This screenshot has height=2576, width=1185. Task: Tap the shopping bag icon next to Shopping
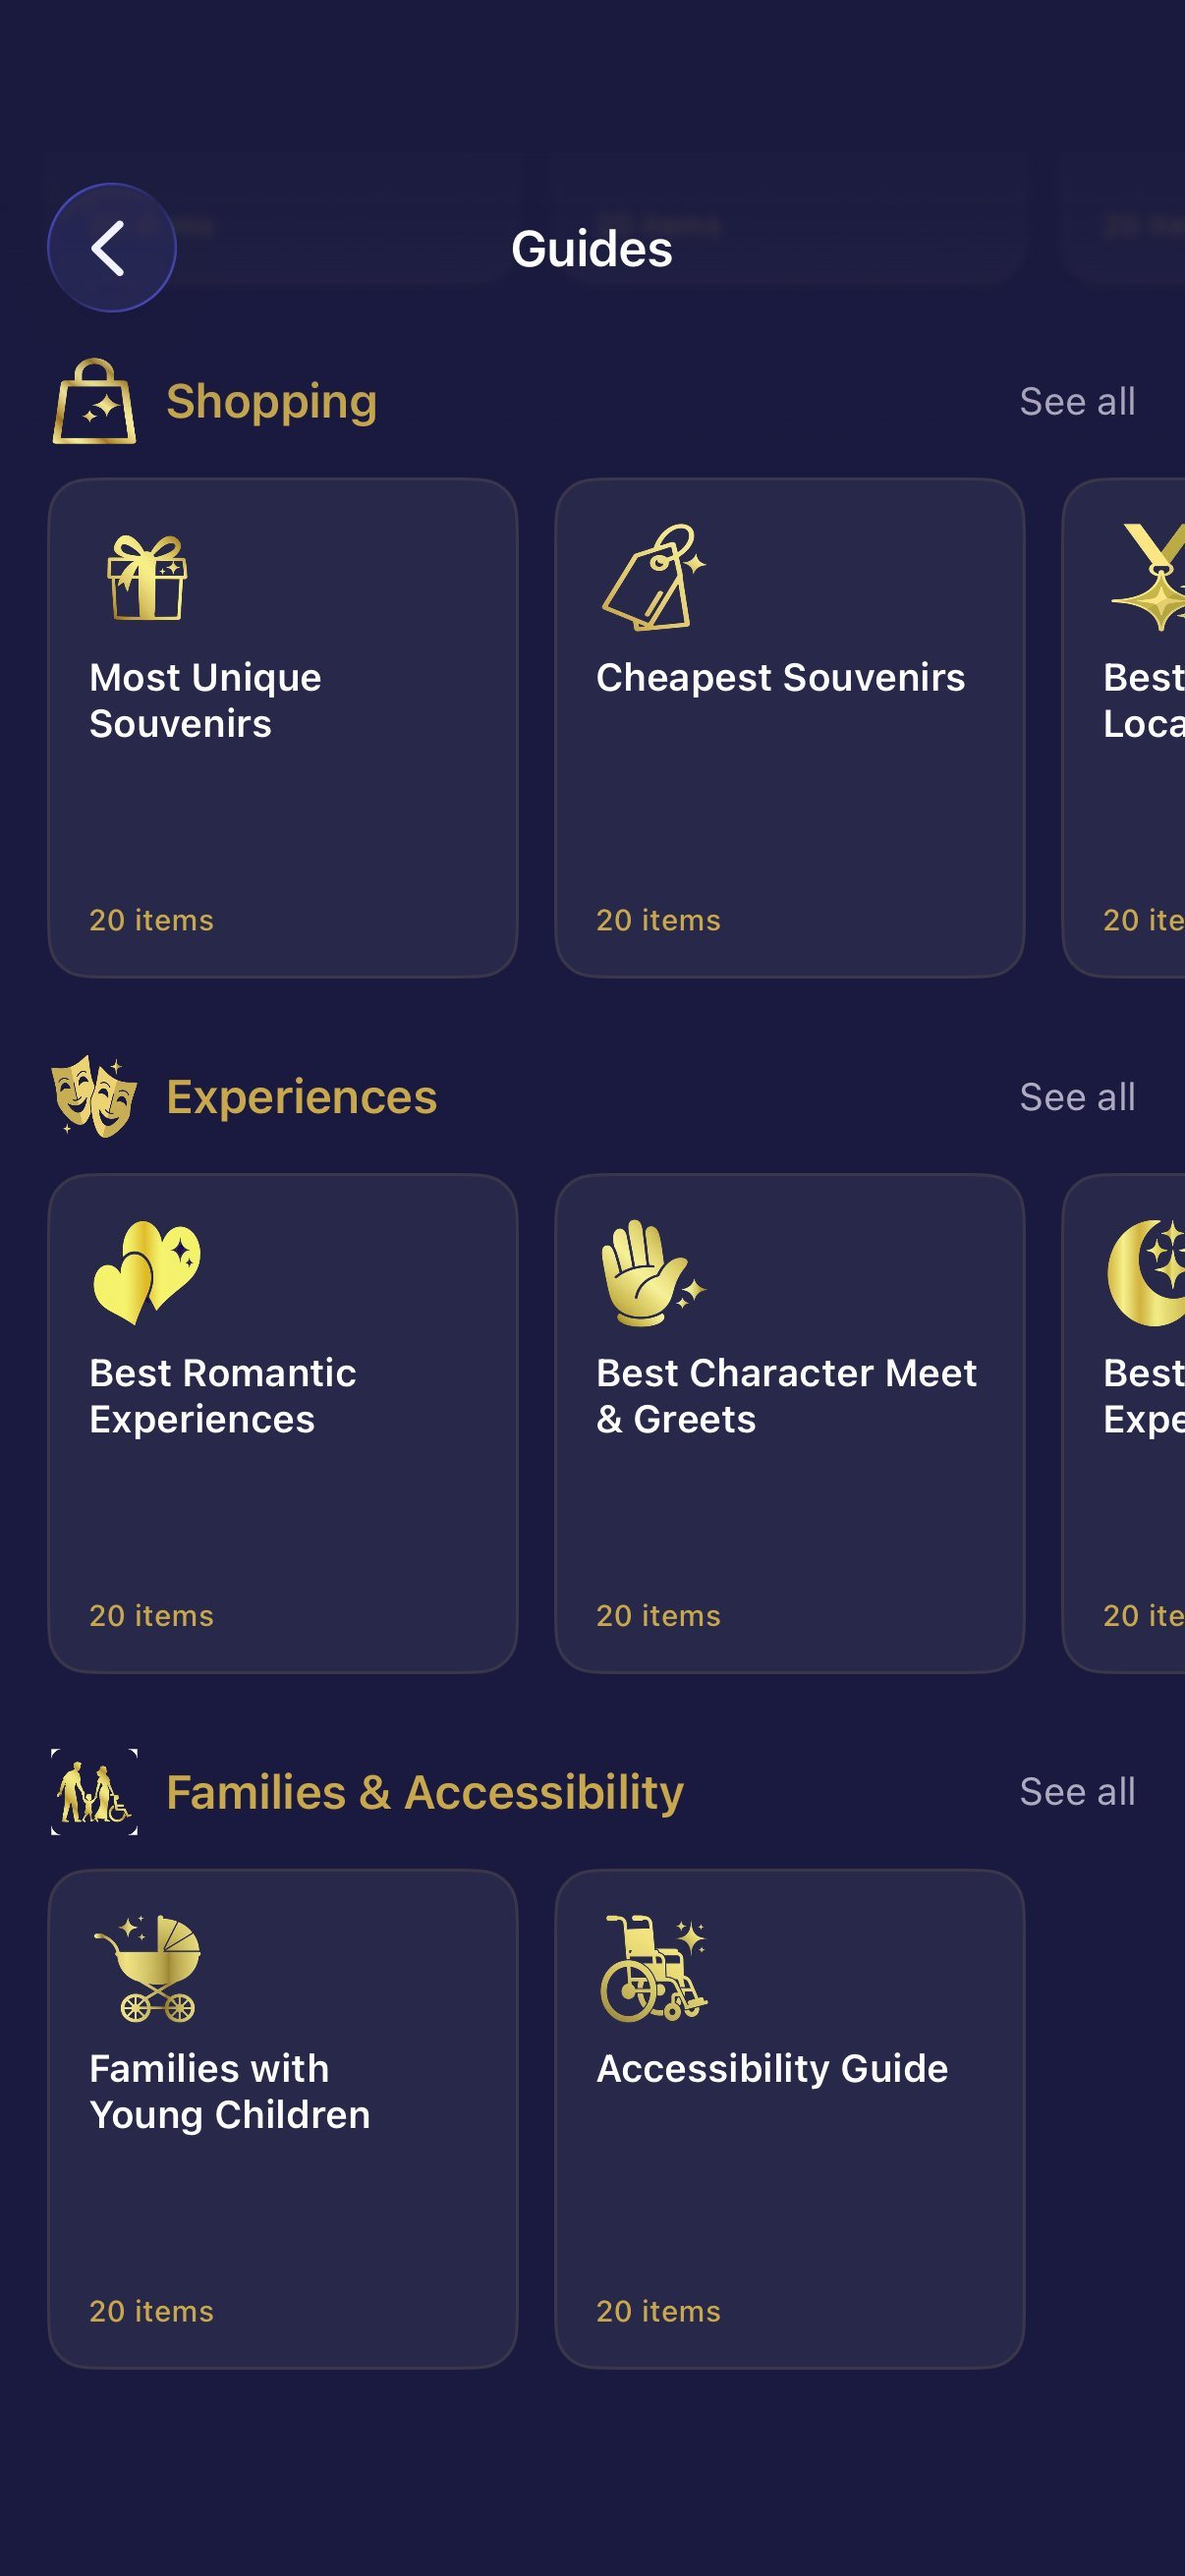coord(95,400)
